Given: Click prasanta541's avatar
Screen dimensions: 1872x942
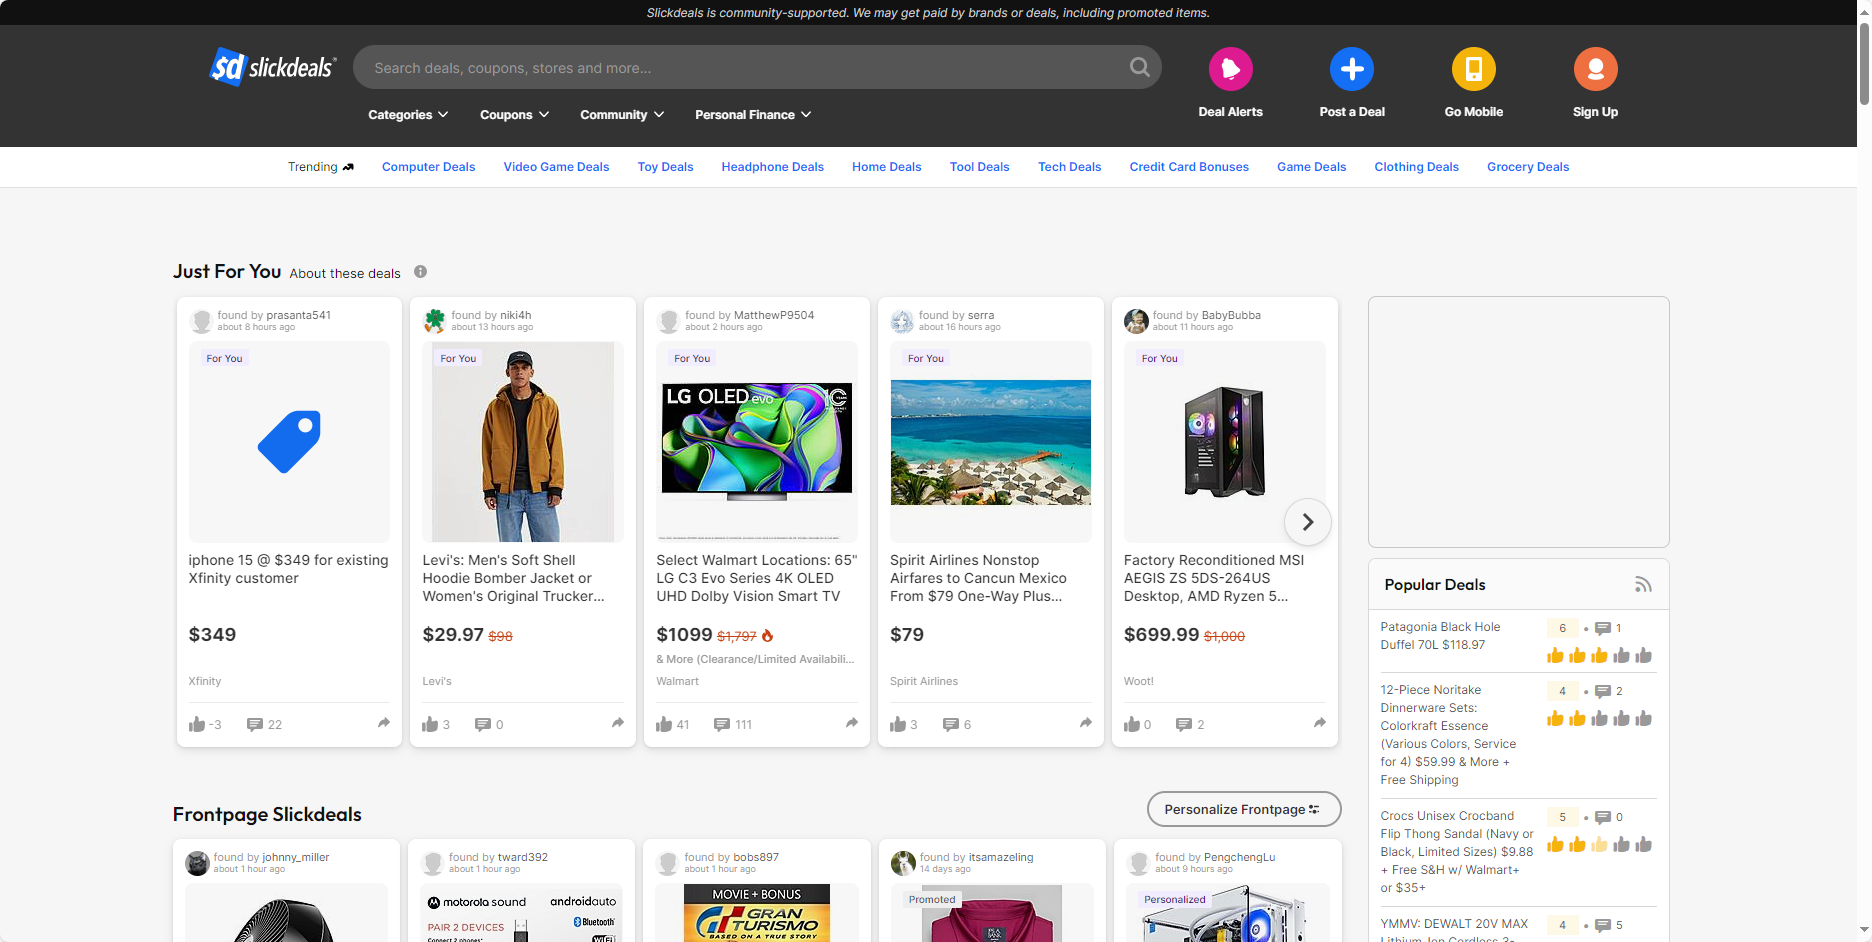Looking at the screenshot, I should click(x=201, y=321).
